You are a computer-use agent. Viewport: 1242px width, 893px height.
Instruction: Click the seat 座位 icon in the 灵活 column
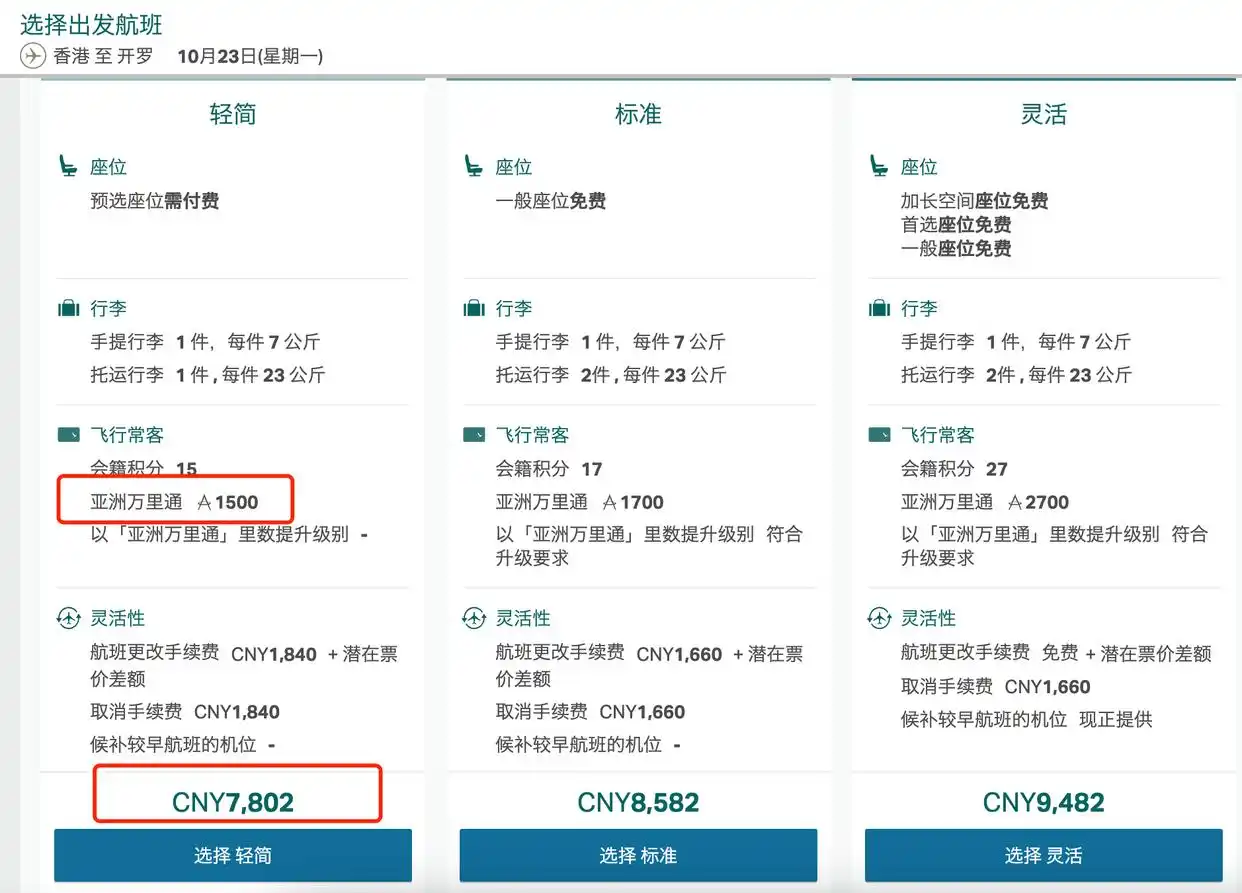tap(879, 165)
